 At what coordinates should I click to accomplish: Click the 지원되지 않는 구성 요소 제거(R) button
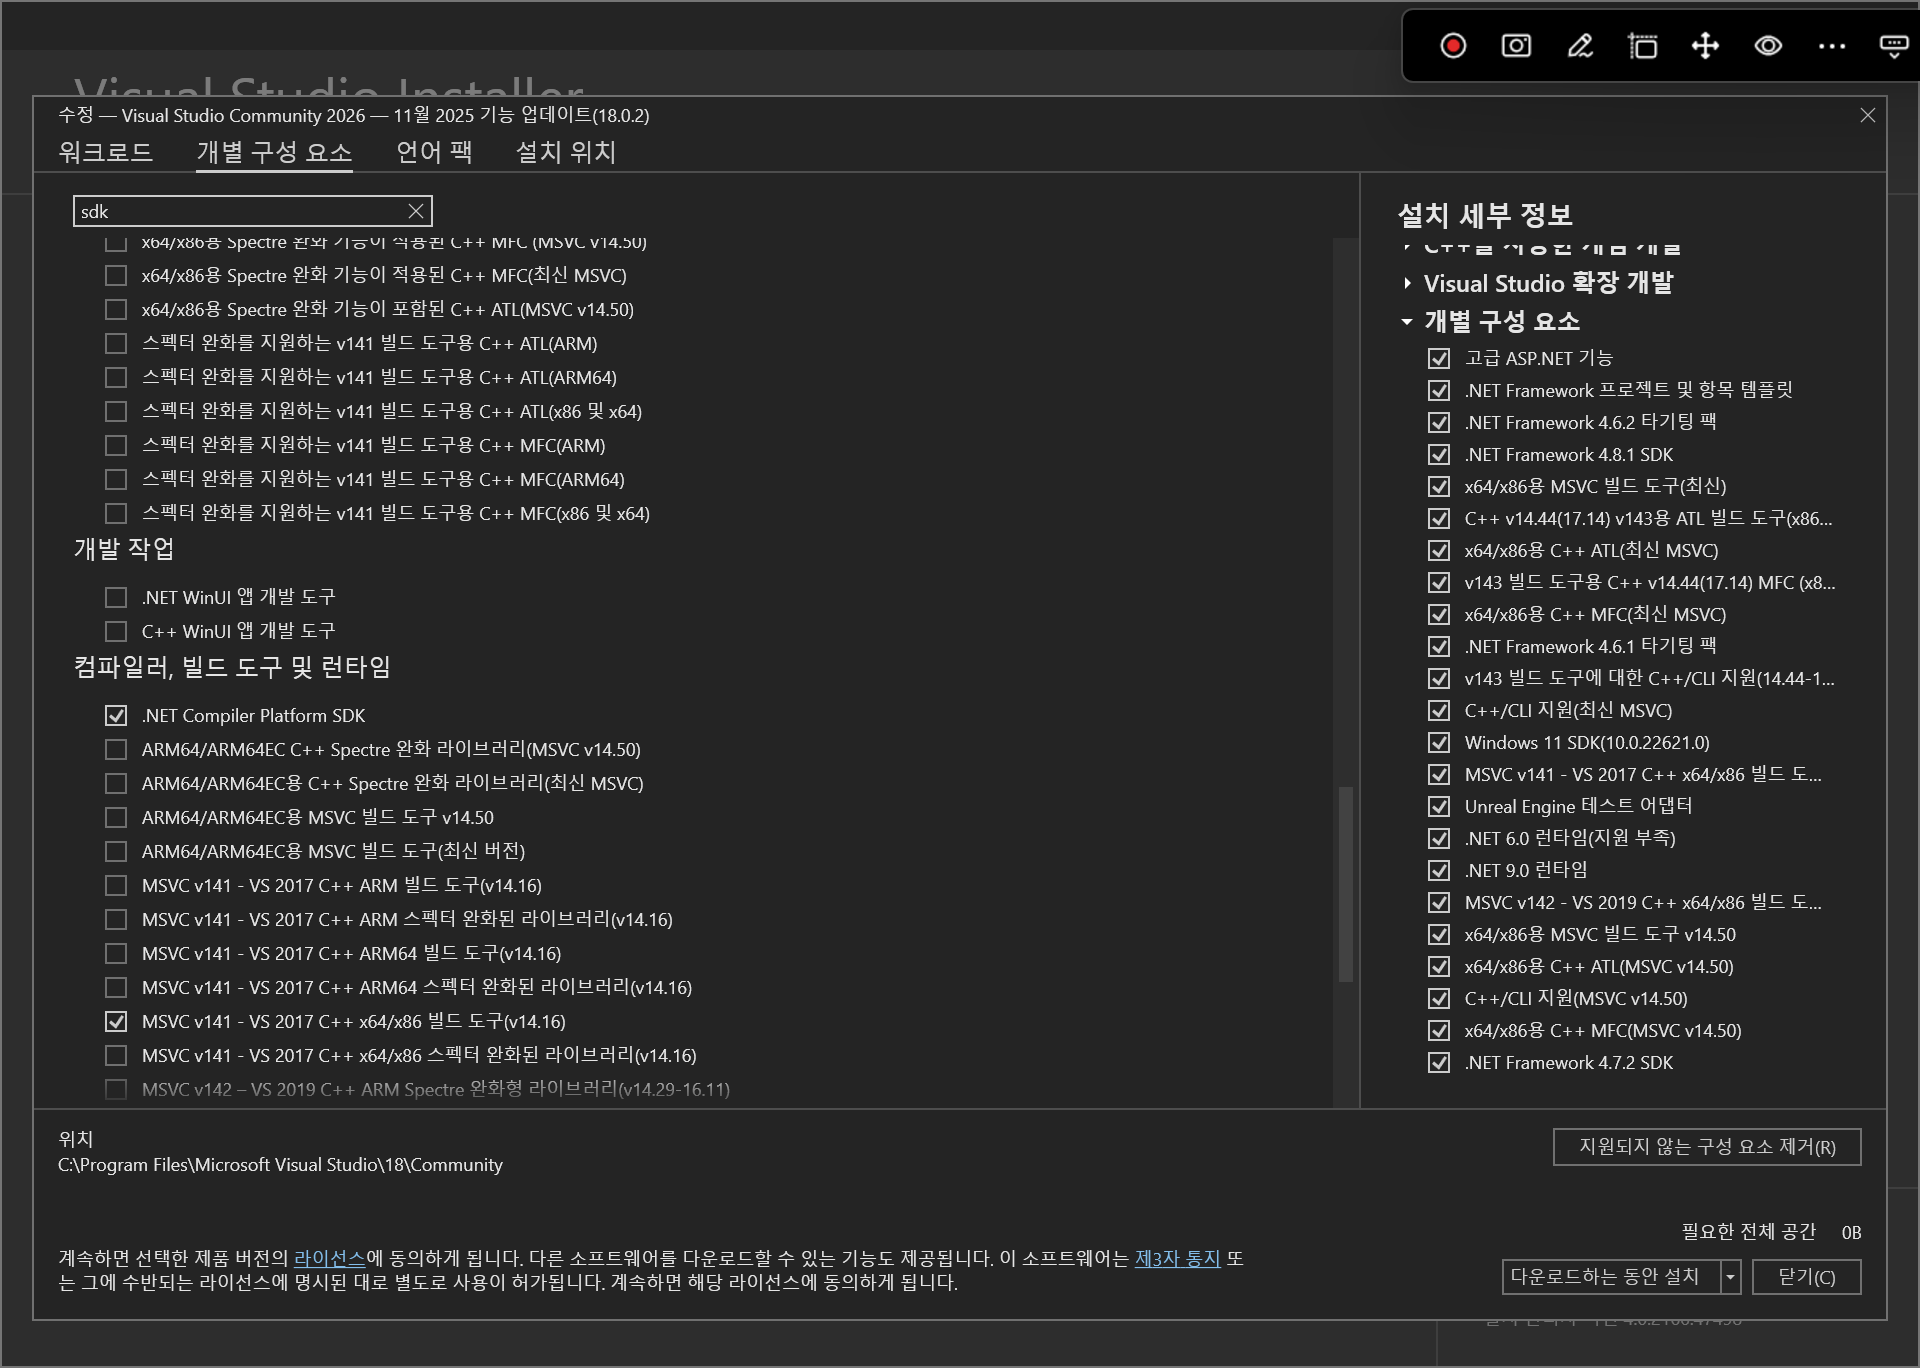coord(1706,1147)
